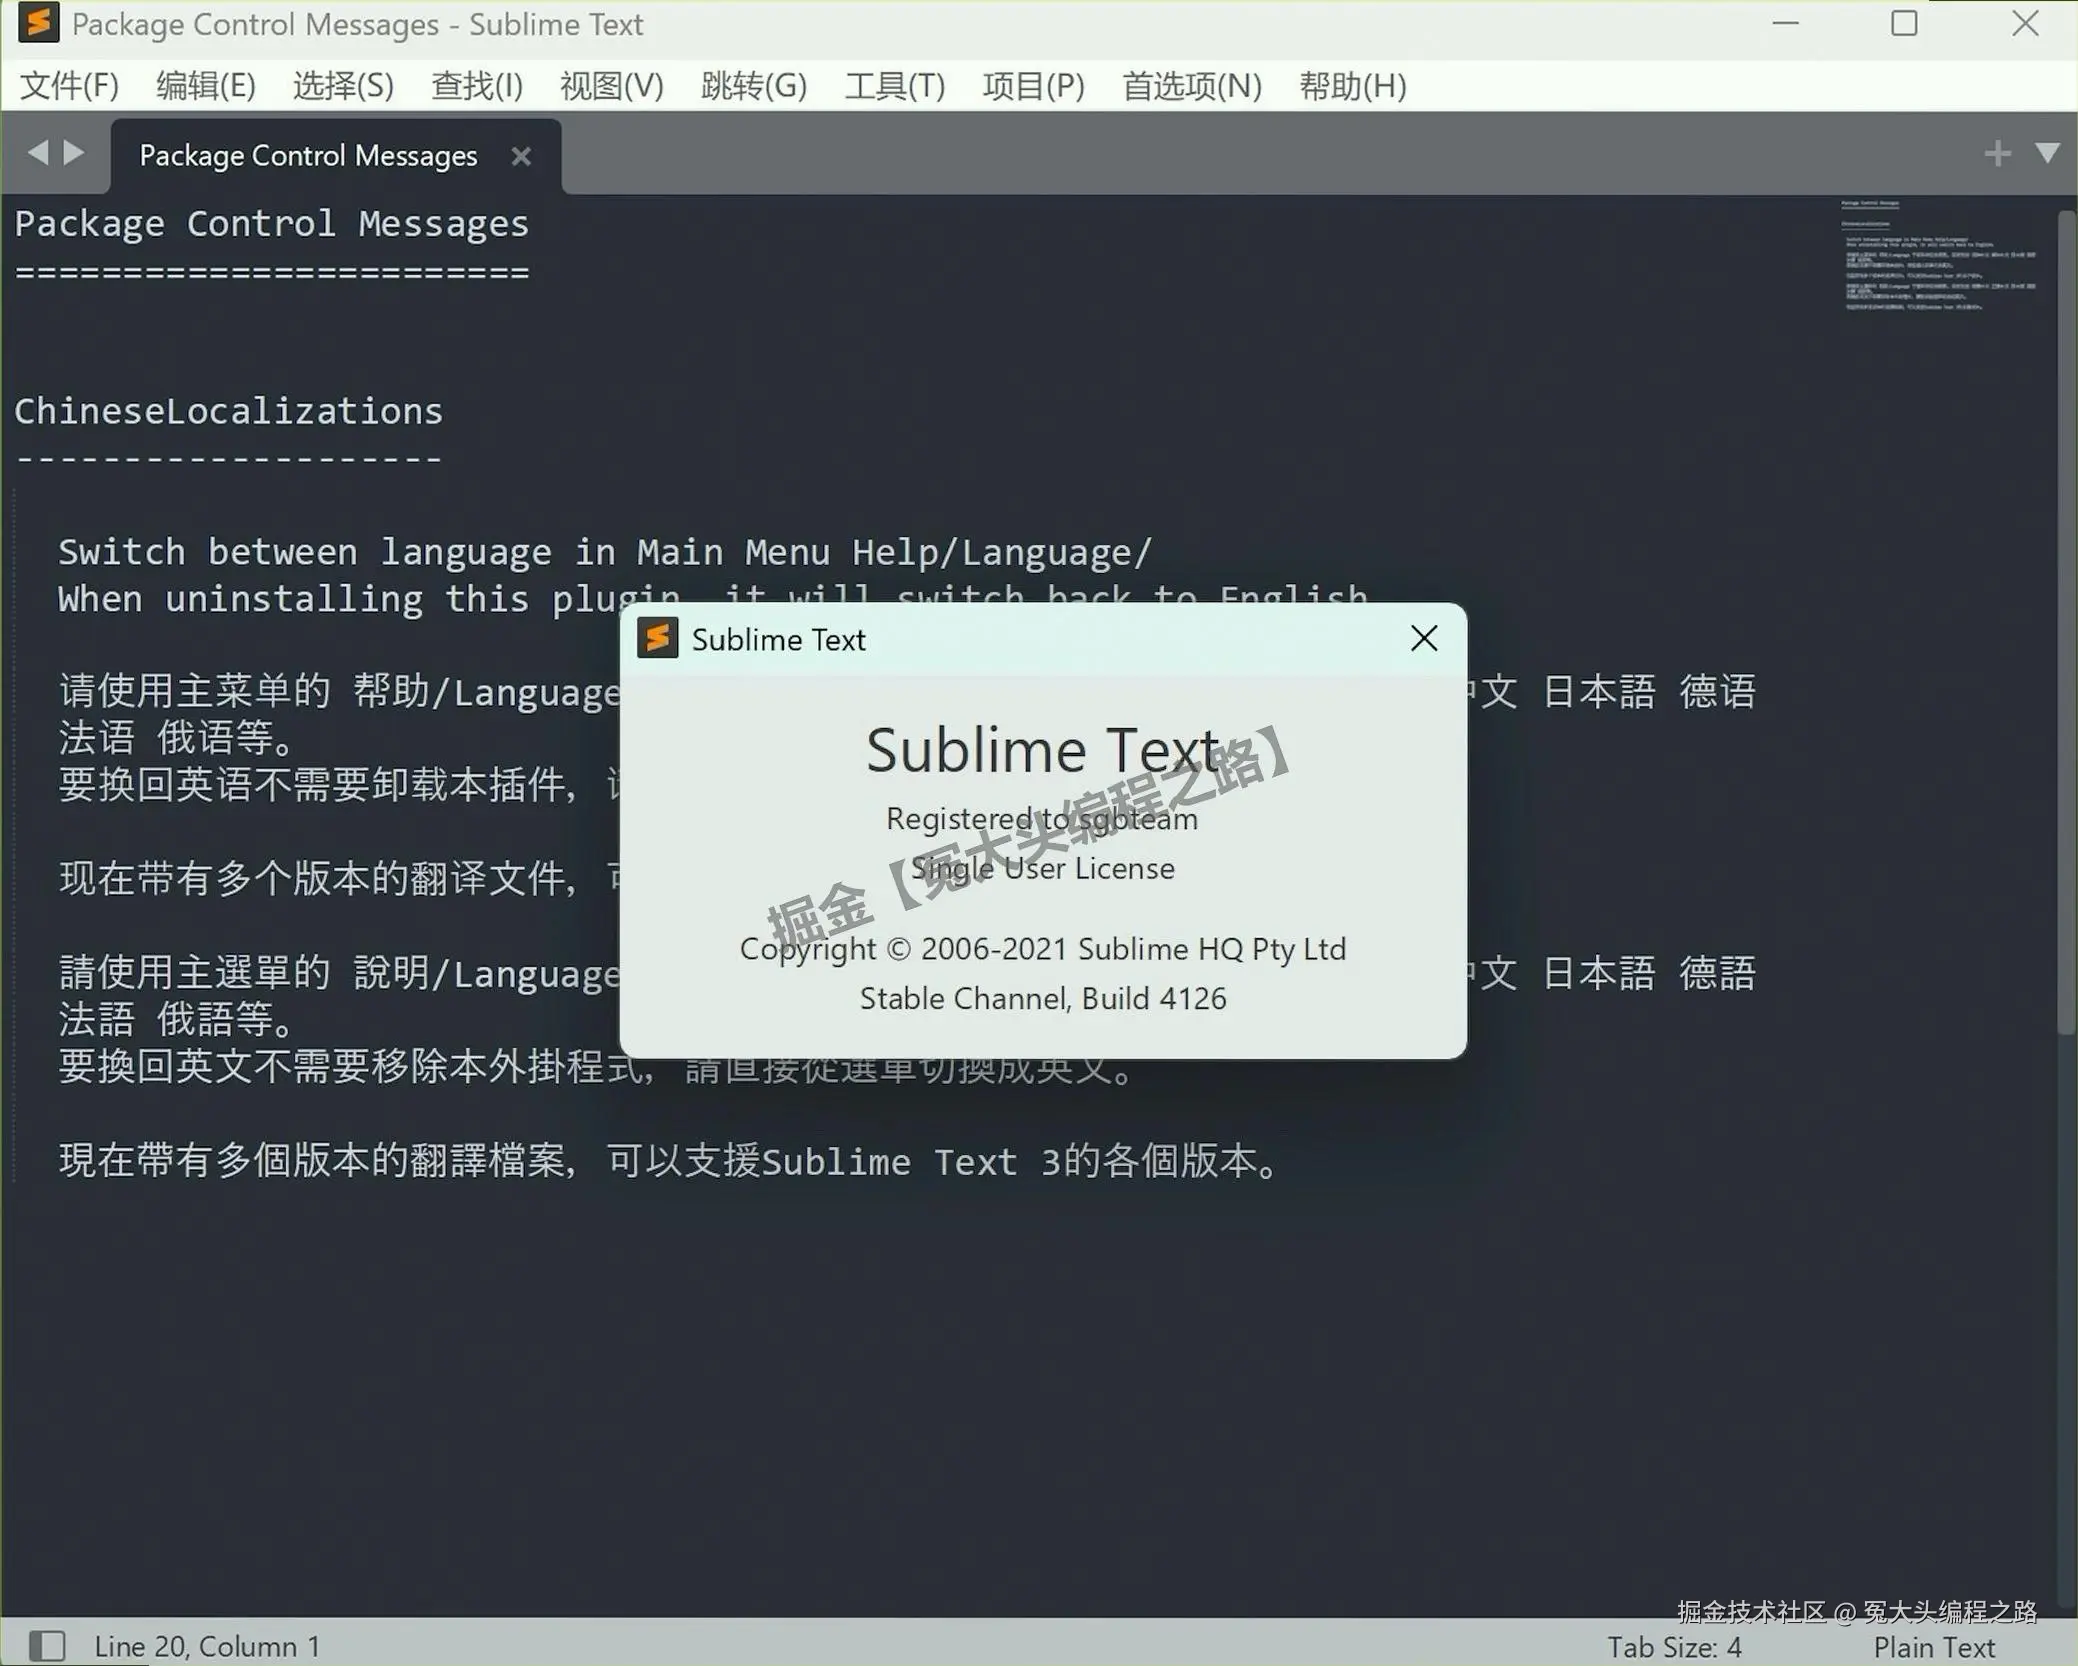Click the left tab navigation arrow
The image size is (2078, 1666).
[x=37, y=152]
